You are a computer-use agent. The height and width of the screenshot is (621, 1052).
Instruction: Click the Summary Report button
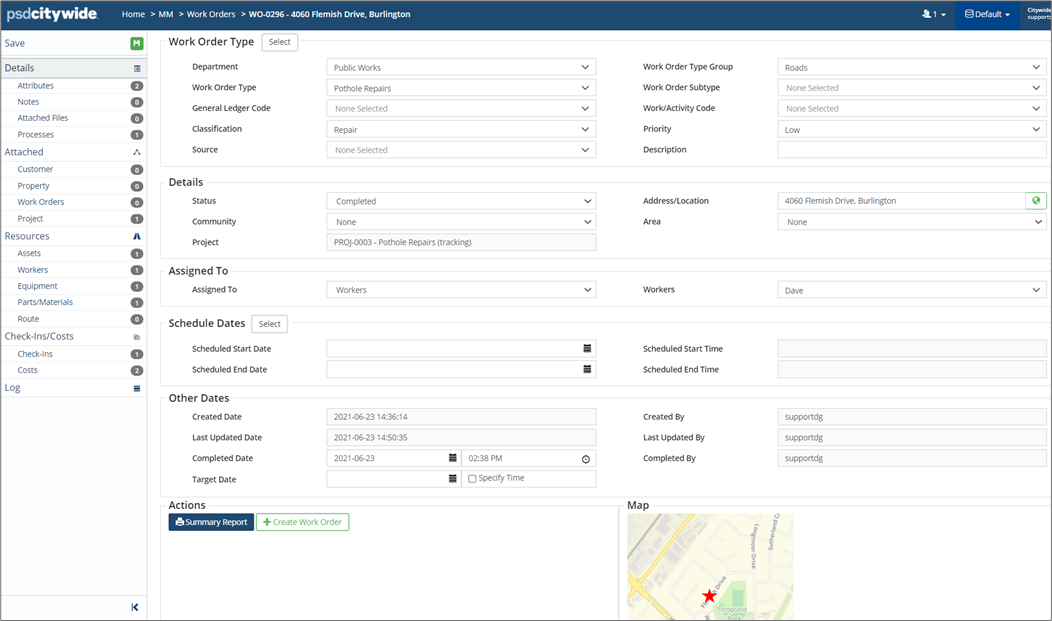[x=211, y=522]
